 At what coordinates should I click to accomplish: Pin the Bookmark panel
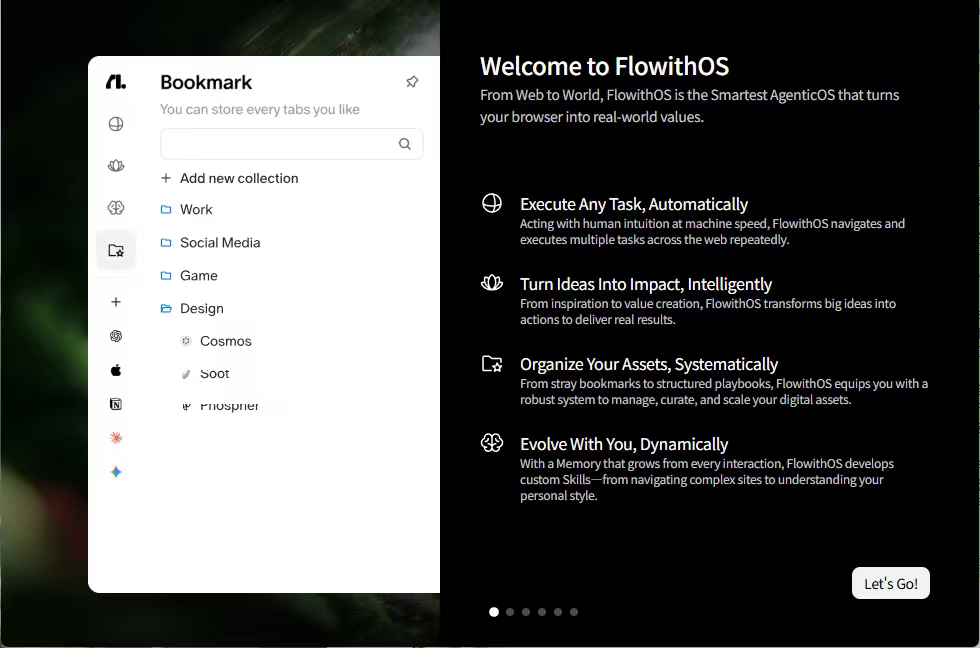coord(412,82)
